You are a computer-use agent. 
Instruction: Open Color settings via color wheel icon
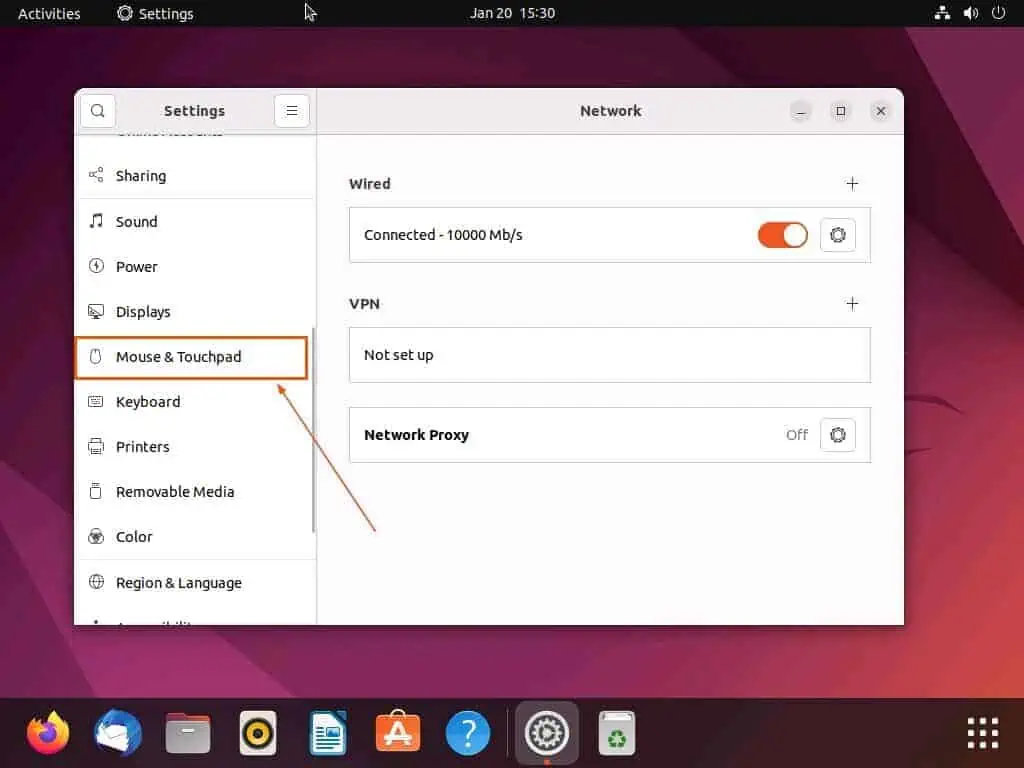pos(96,536)
